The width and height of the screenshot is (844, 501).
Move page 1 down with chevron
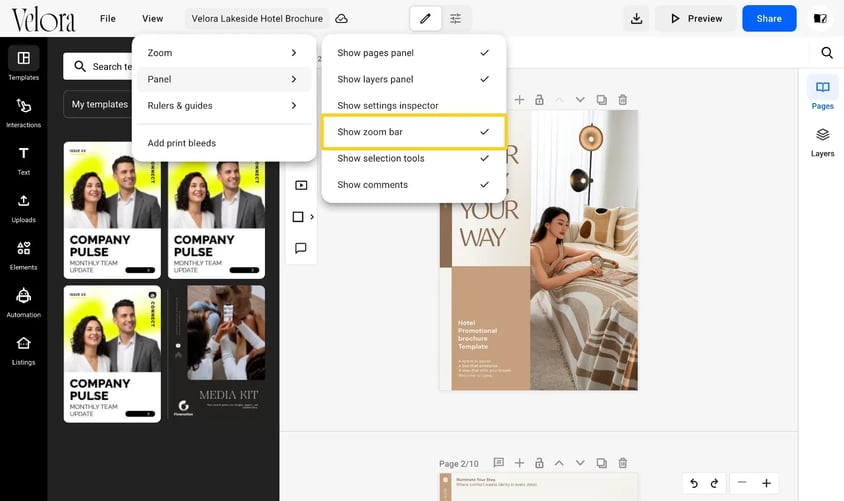tap(580, 100)
